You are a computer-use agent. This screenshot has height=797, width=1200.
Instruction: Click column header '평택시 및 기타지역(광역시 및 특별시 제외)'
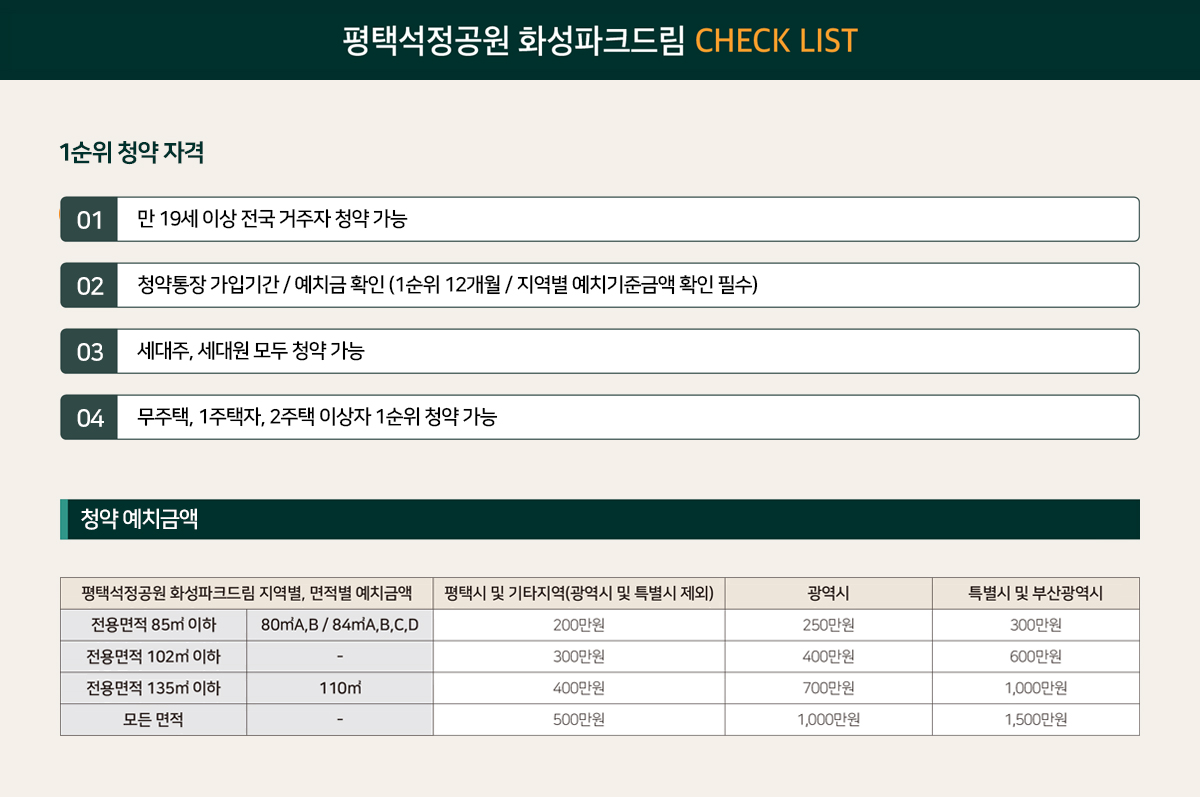[579, 593]
